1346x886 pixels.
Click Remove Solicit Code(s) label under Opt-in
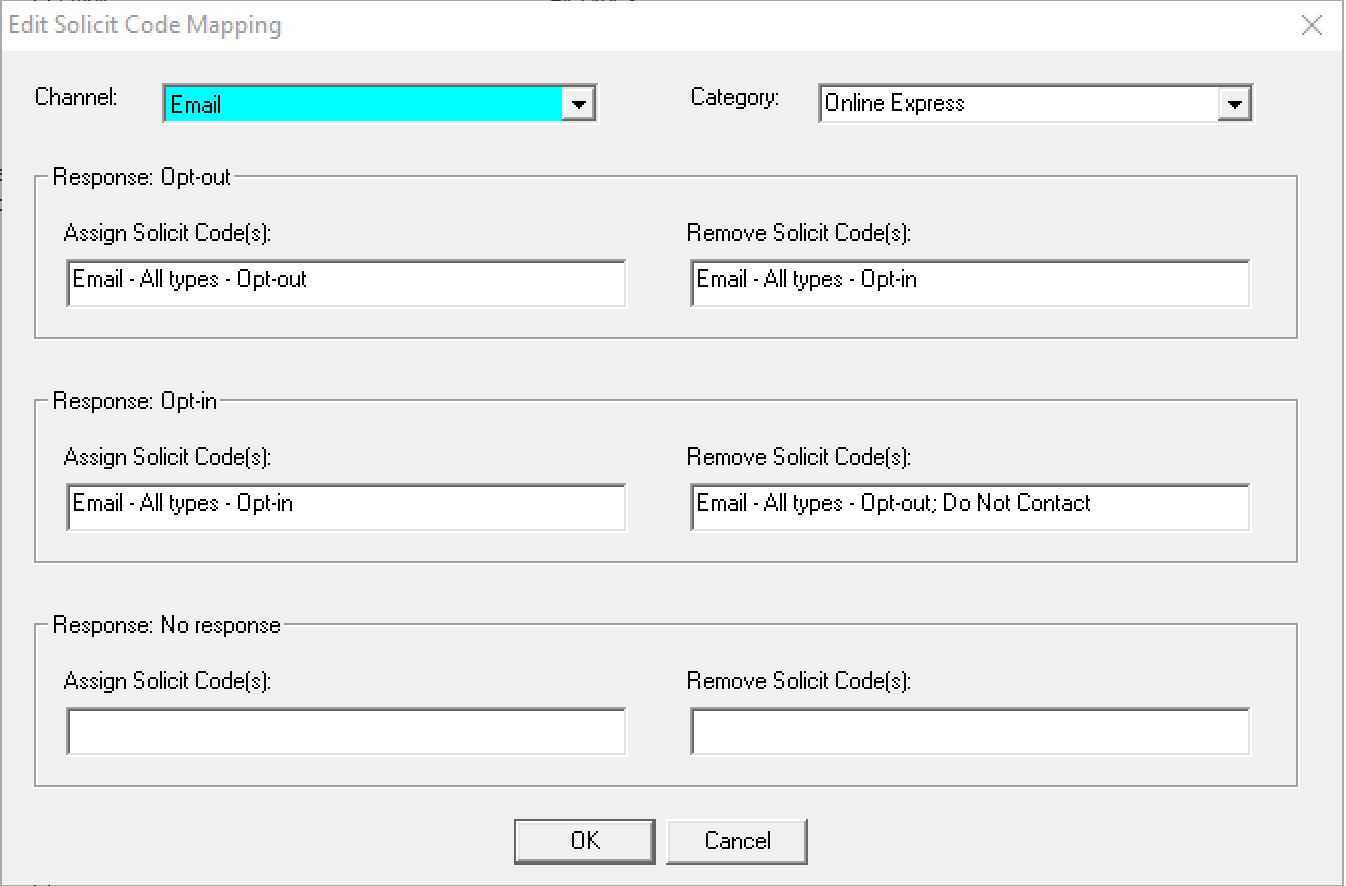point(799,457)
